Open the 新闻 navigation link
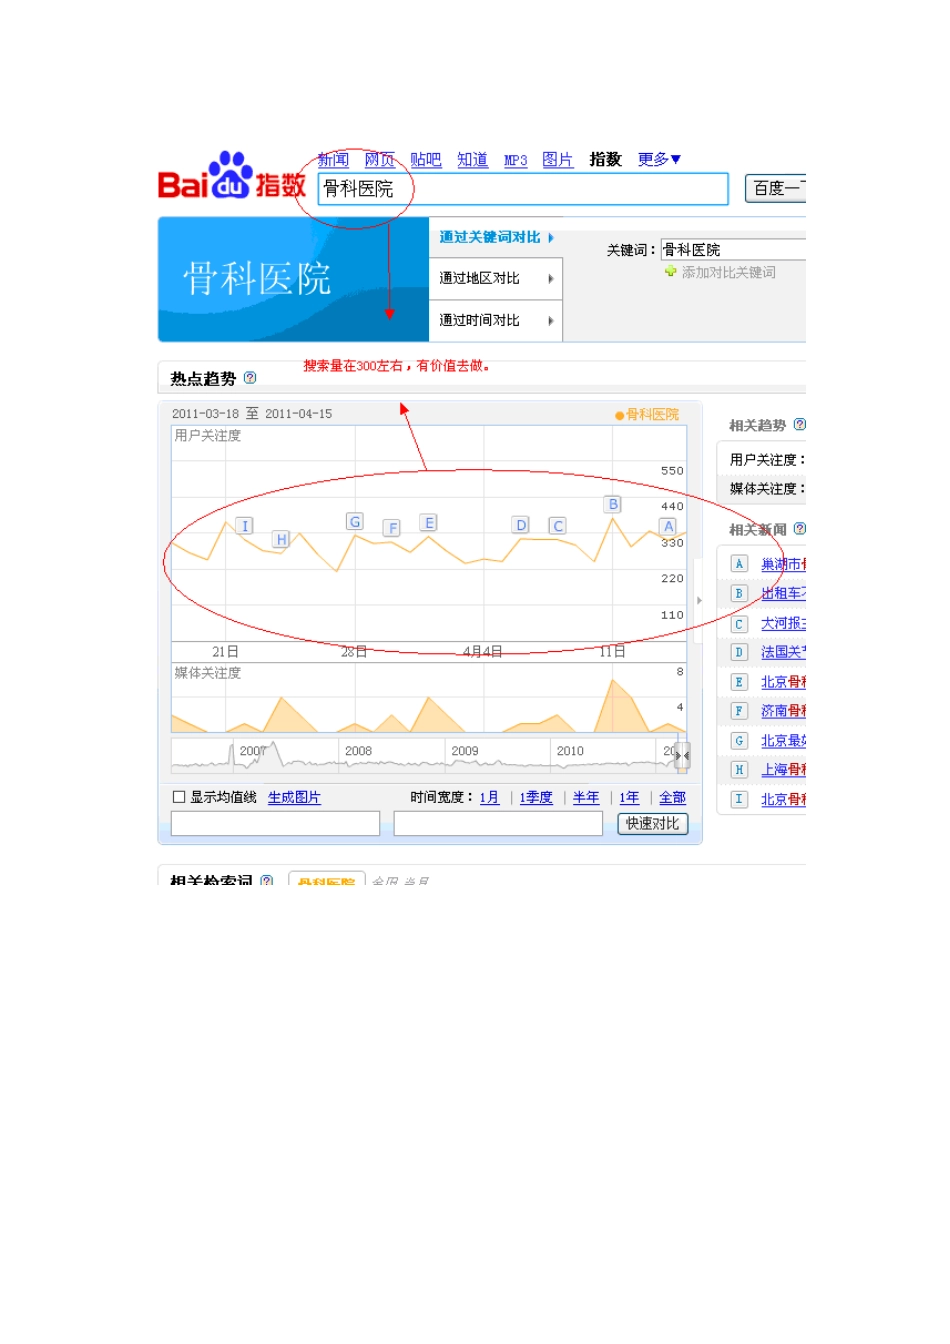 coord(333,160)
